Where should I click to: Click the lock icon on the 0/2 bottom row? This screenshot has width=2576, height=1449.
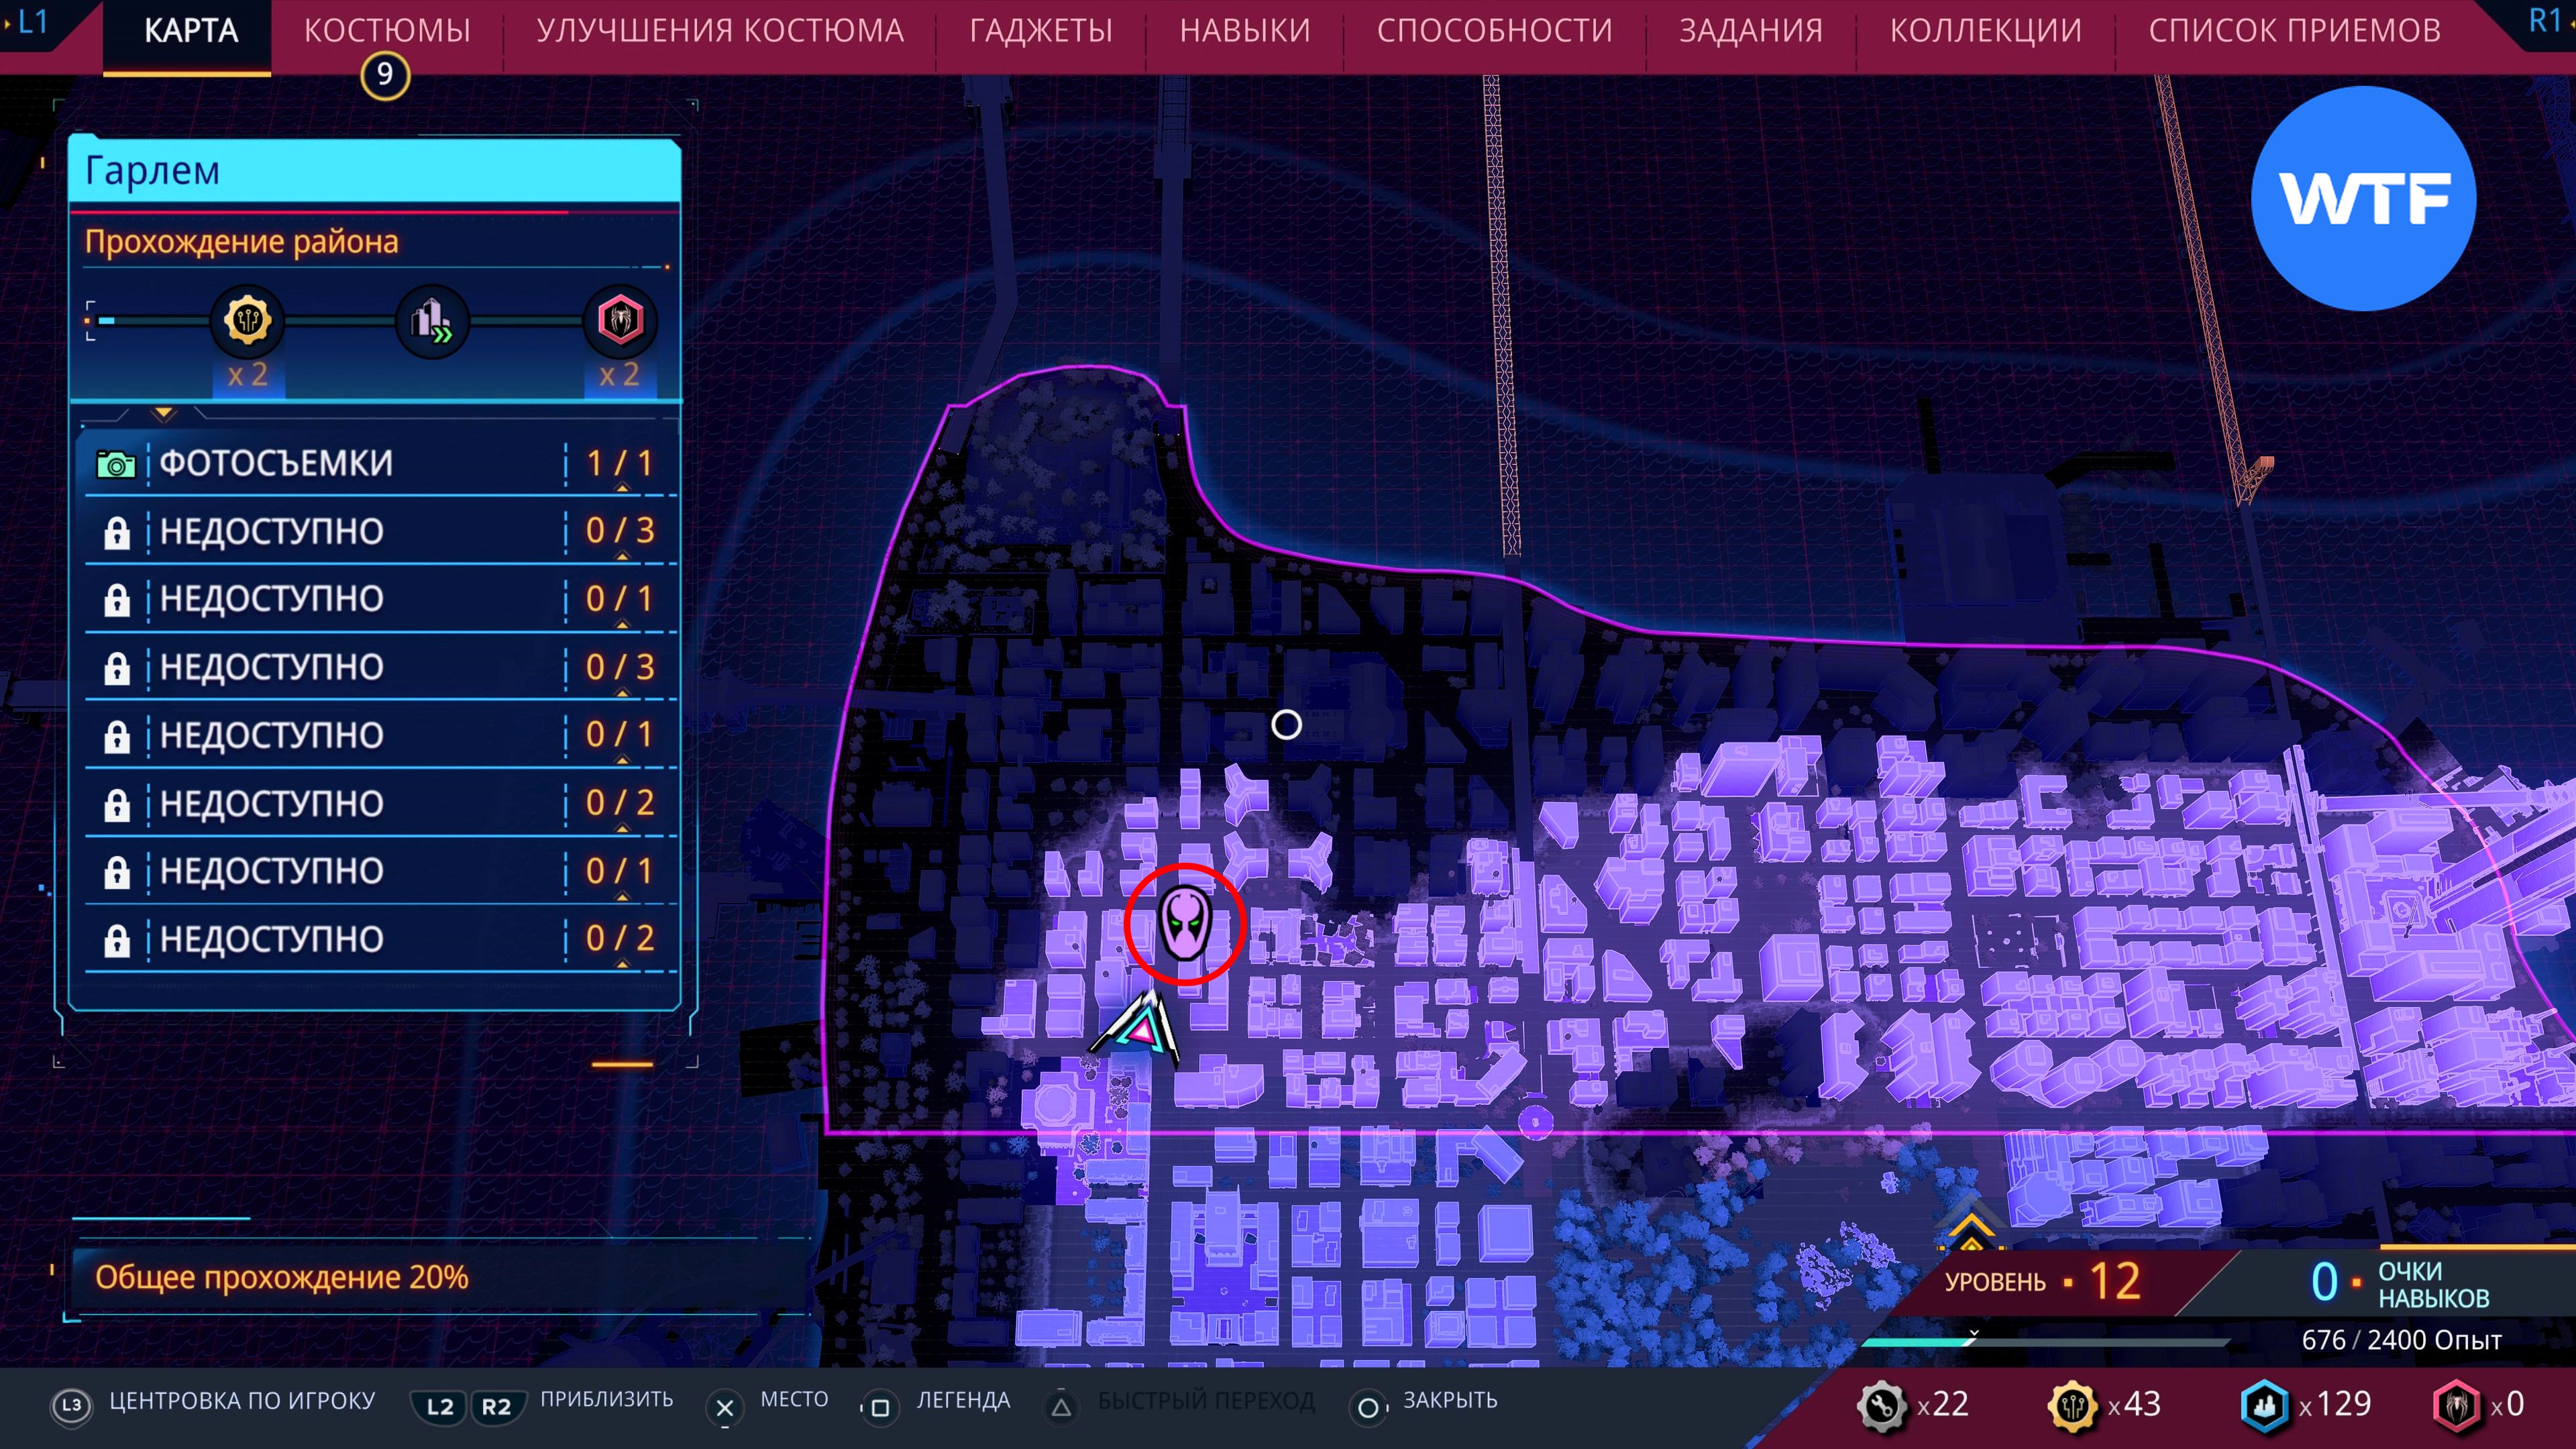click(117, 940)
